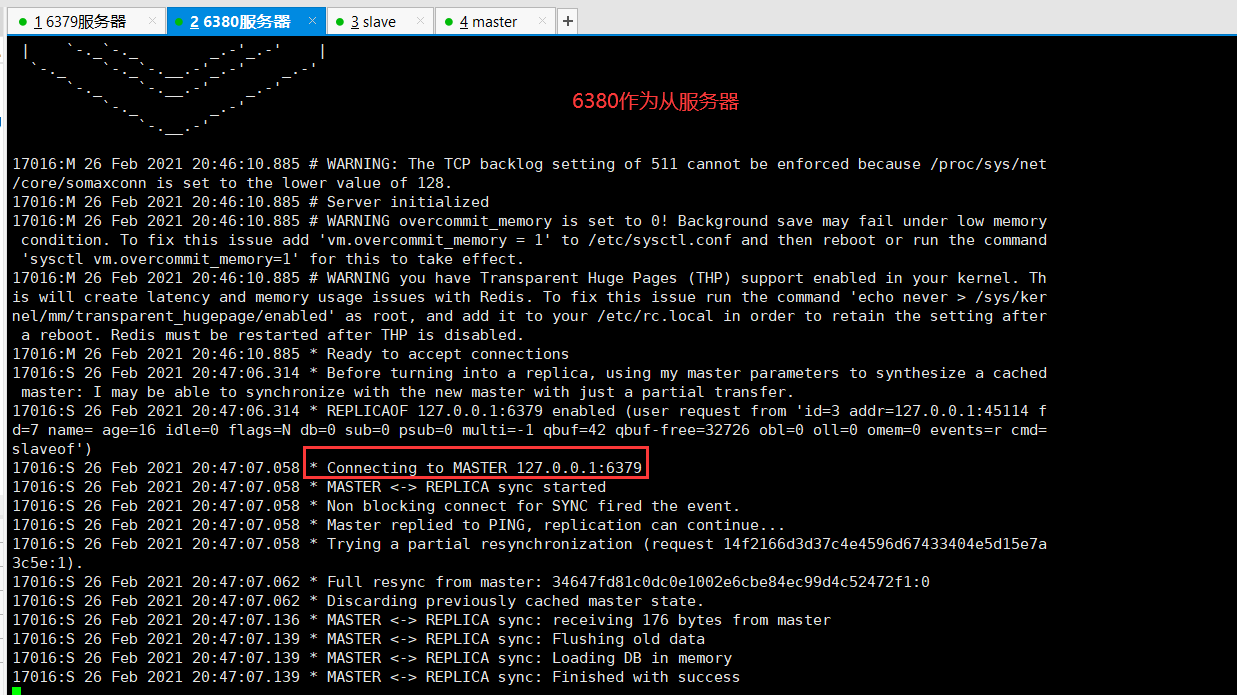
Task: Click "master: I may be able to synchronize" line
Action: coord(407,392)
